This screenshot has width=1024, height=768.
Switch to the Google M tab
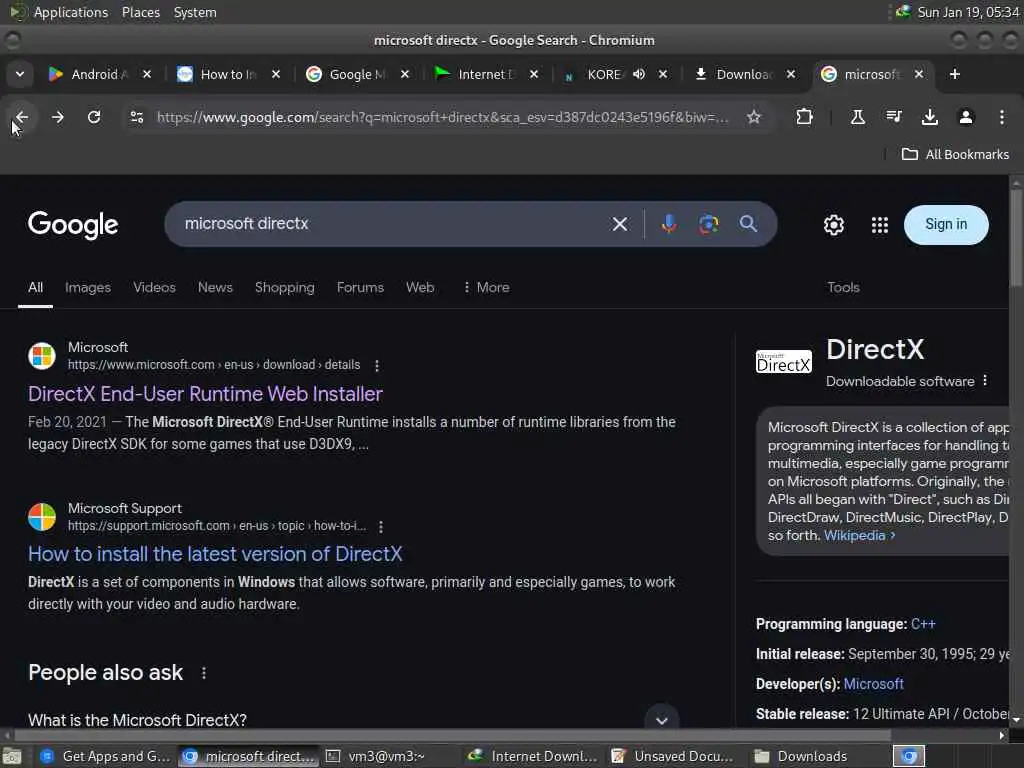pos(357,74)
